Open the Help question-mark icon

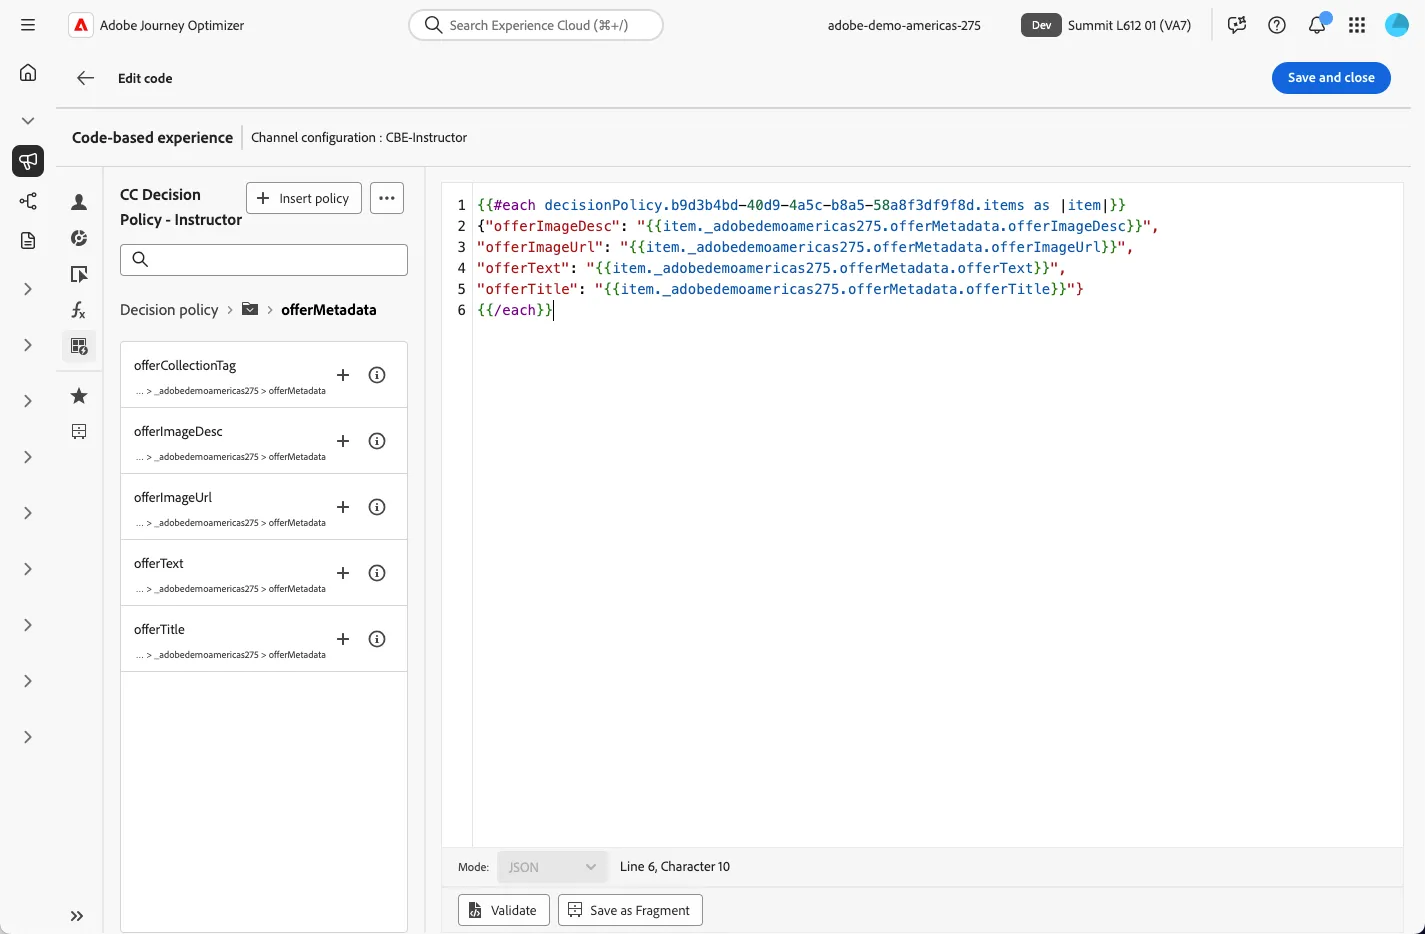[1277, 25]
